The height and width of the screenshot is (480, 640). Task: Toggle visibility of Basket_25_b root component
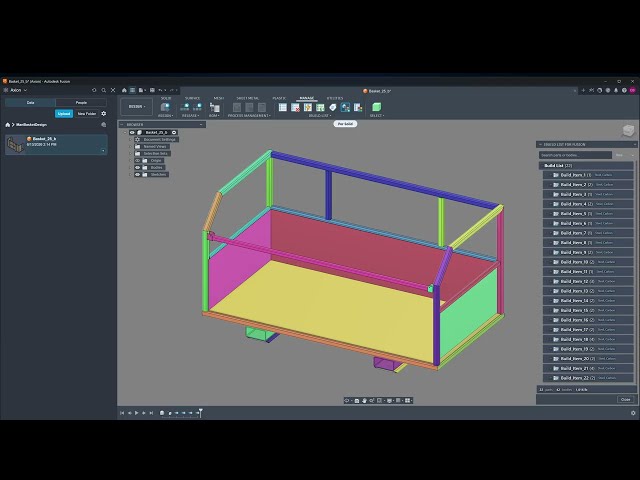(132, 132)
